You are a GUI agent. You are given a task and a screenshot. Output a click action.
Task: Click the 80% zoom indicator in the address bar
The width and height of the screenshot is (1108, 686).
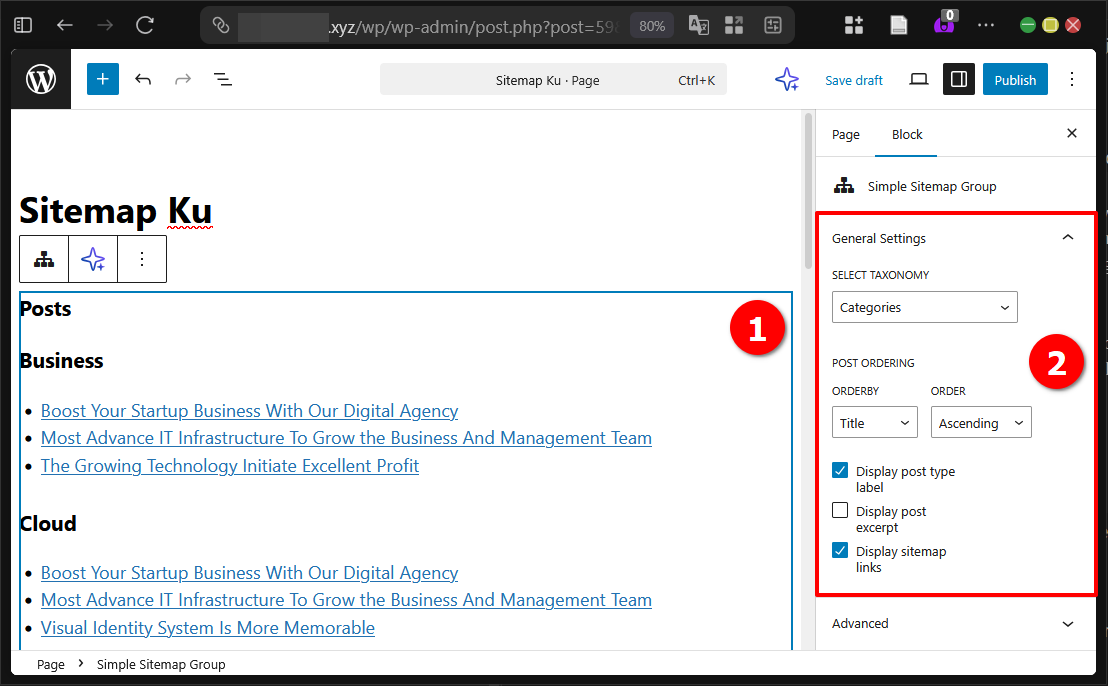651,25
